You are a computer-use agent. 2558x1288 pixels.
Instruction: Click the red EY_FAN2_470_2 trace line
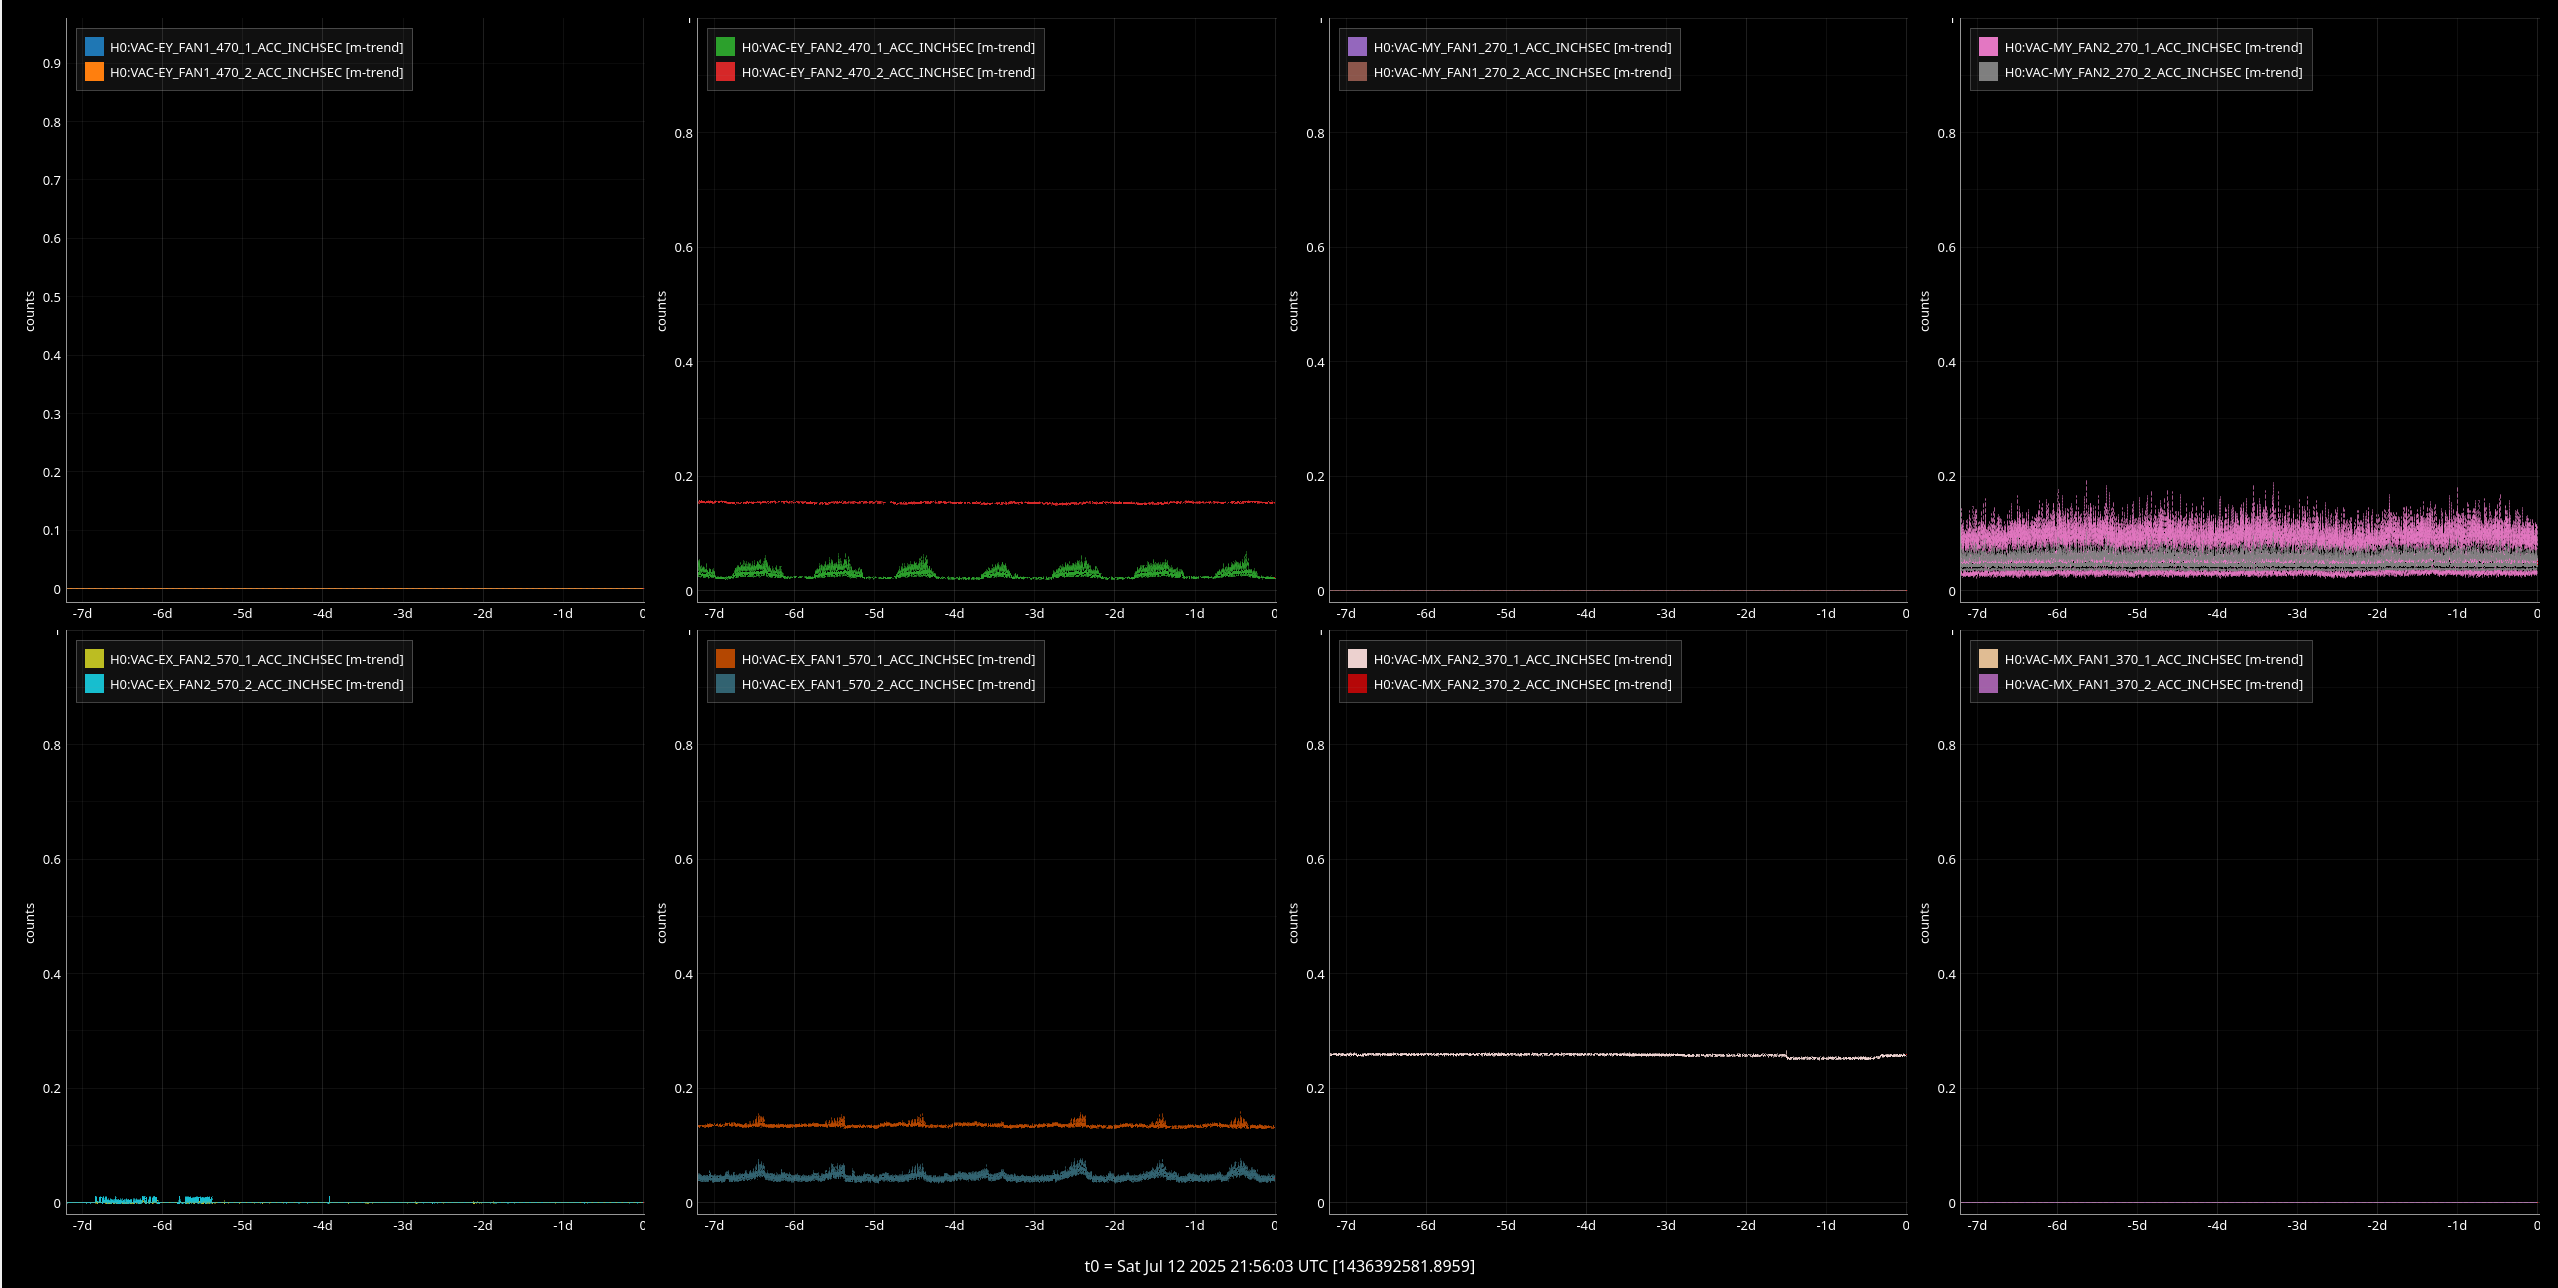[986, 503]
